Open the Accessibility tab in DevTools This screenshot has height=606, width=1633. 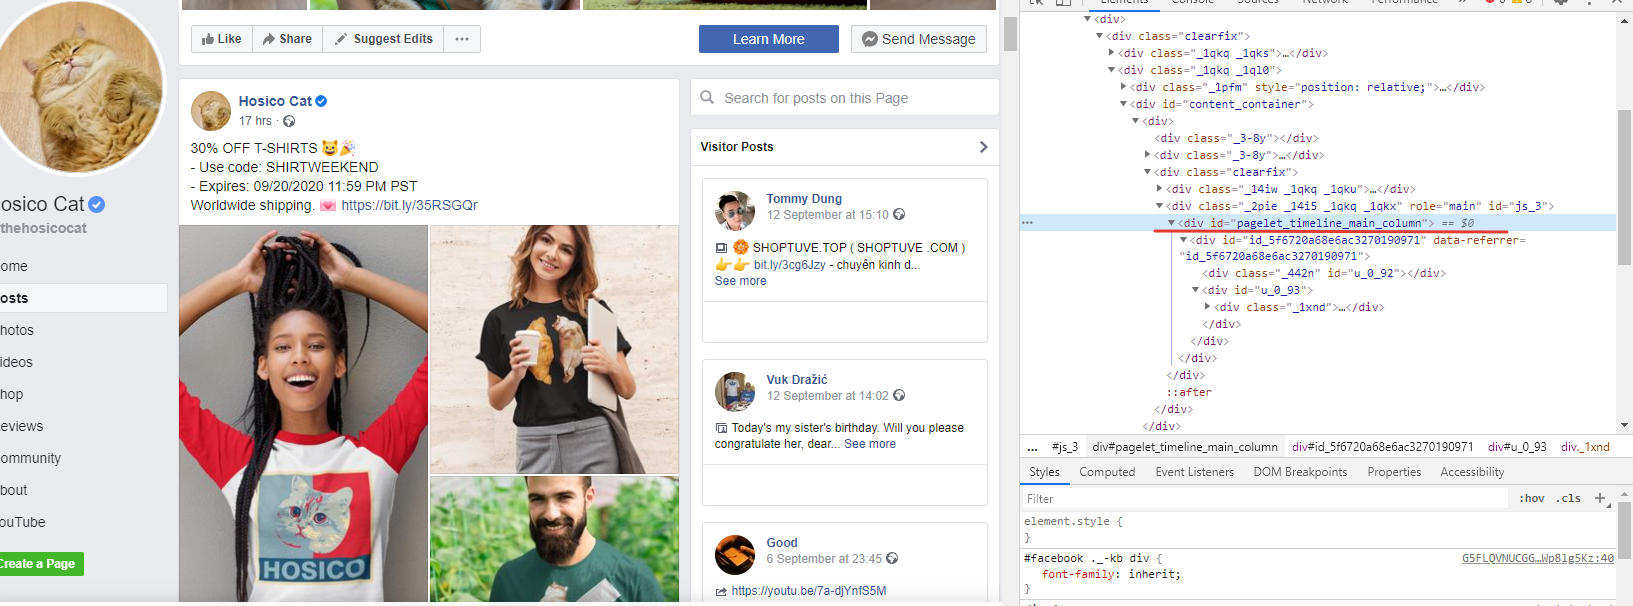1472,472
